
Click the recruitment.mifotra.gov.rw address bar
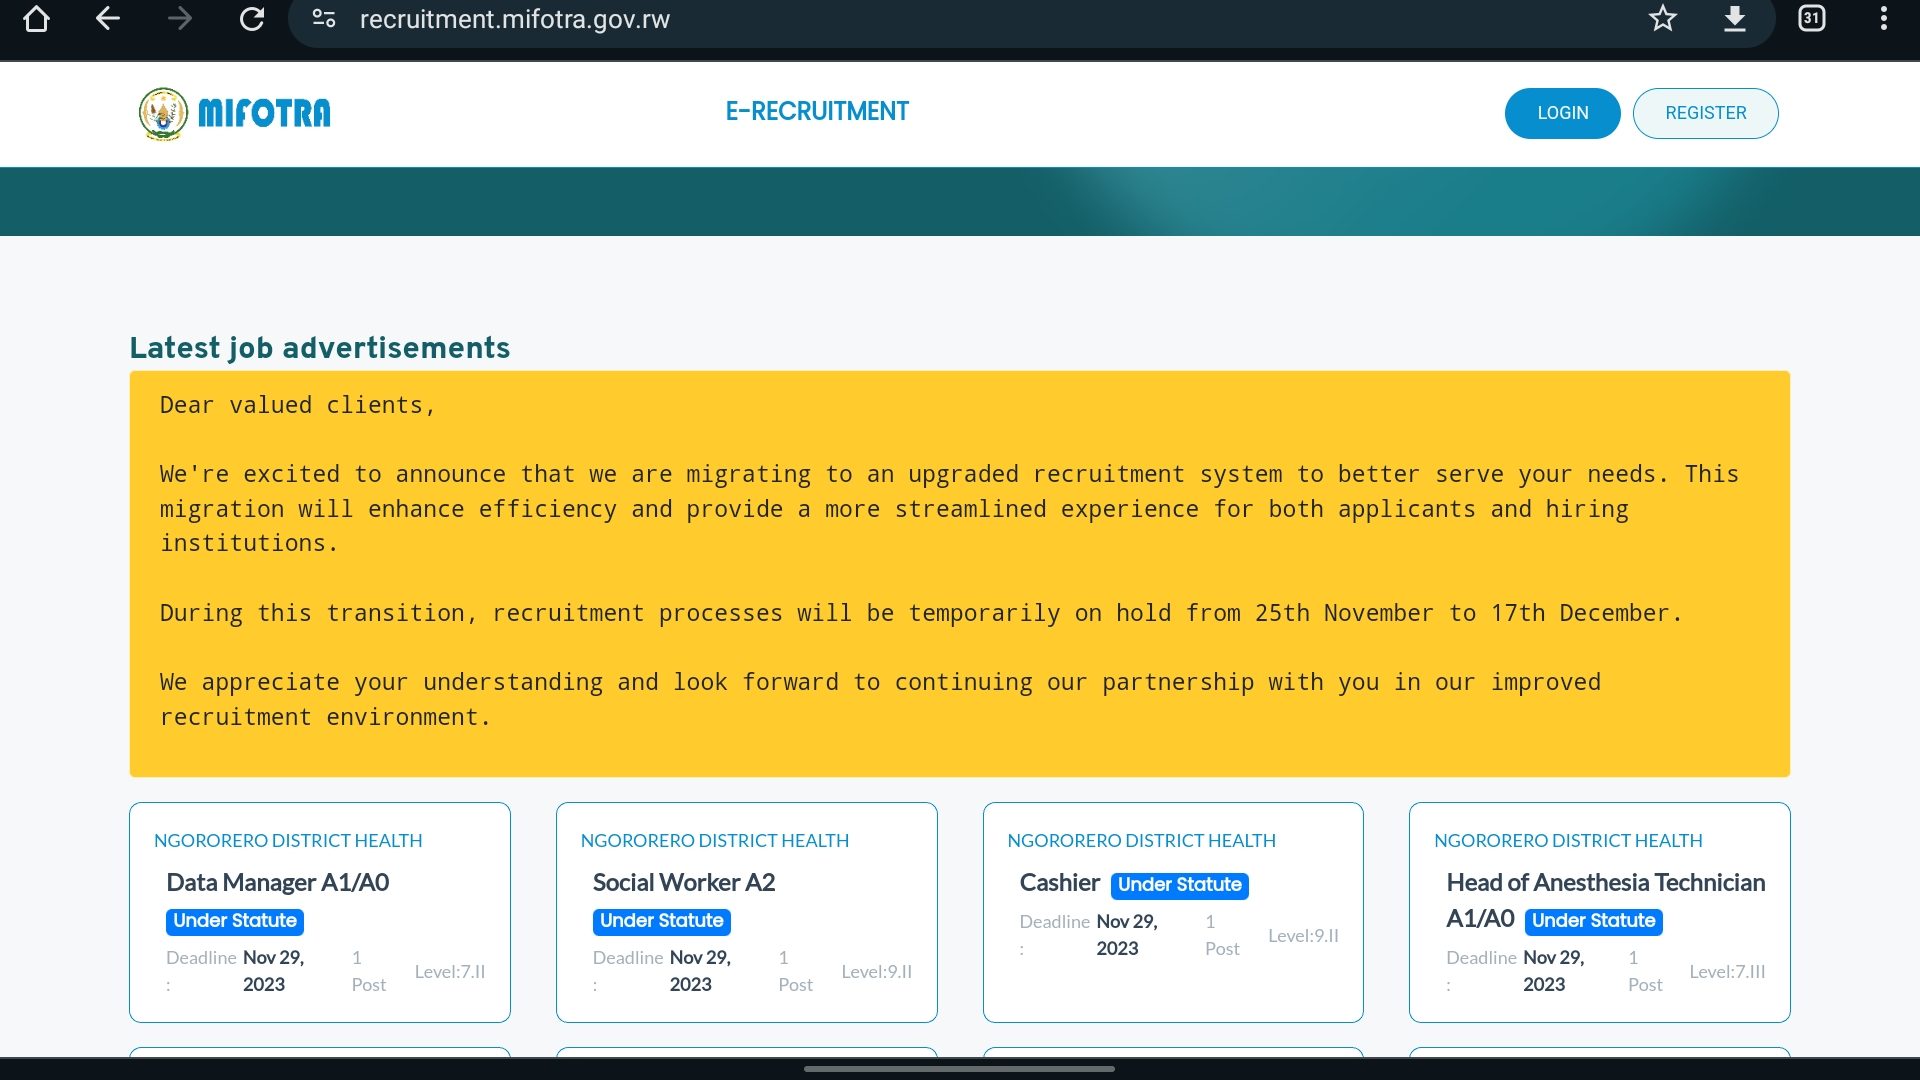tap(515, 19)
